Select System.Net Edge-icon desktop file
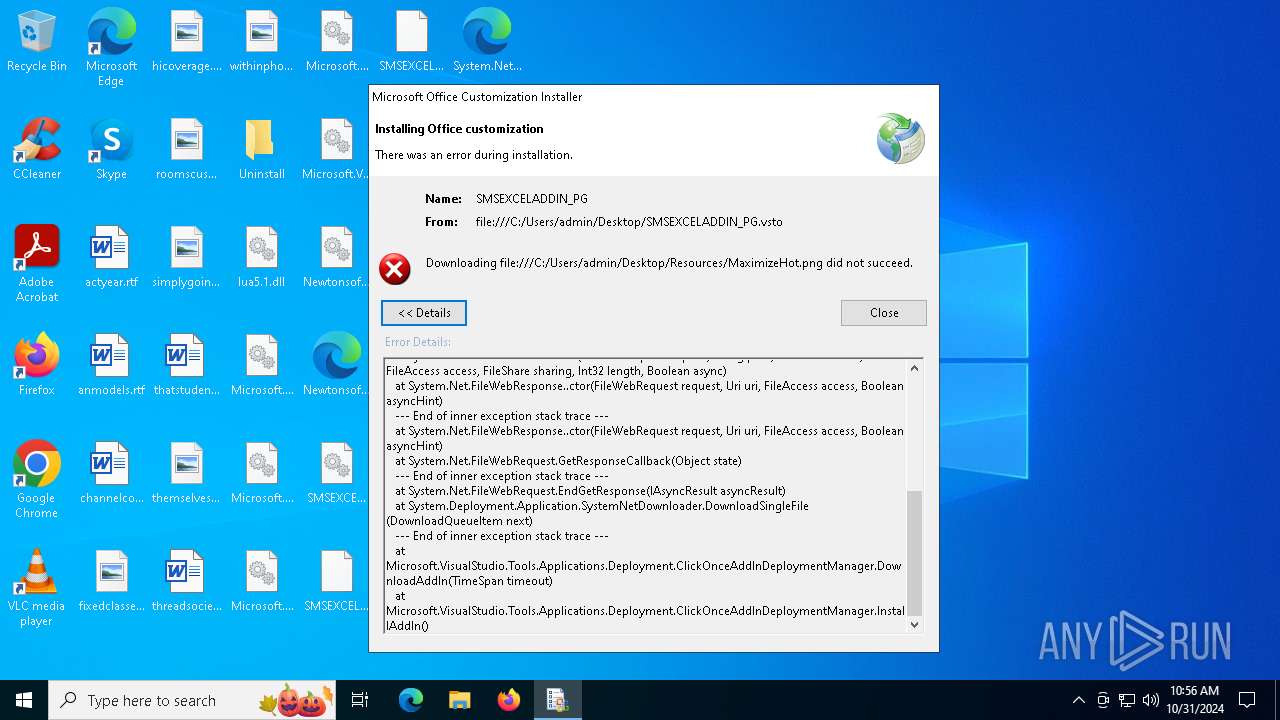The image size is (1280, 720). point(487,42)
